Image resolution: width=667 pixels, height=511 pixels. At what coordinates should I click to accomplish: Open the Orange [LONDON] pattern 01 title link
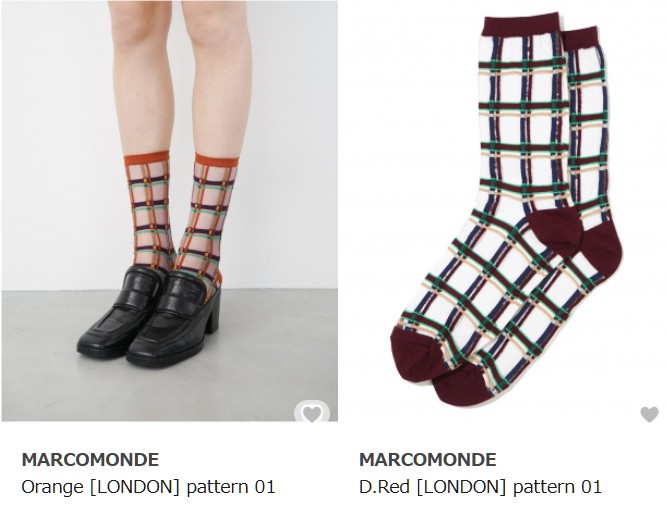pos(148,486)
